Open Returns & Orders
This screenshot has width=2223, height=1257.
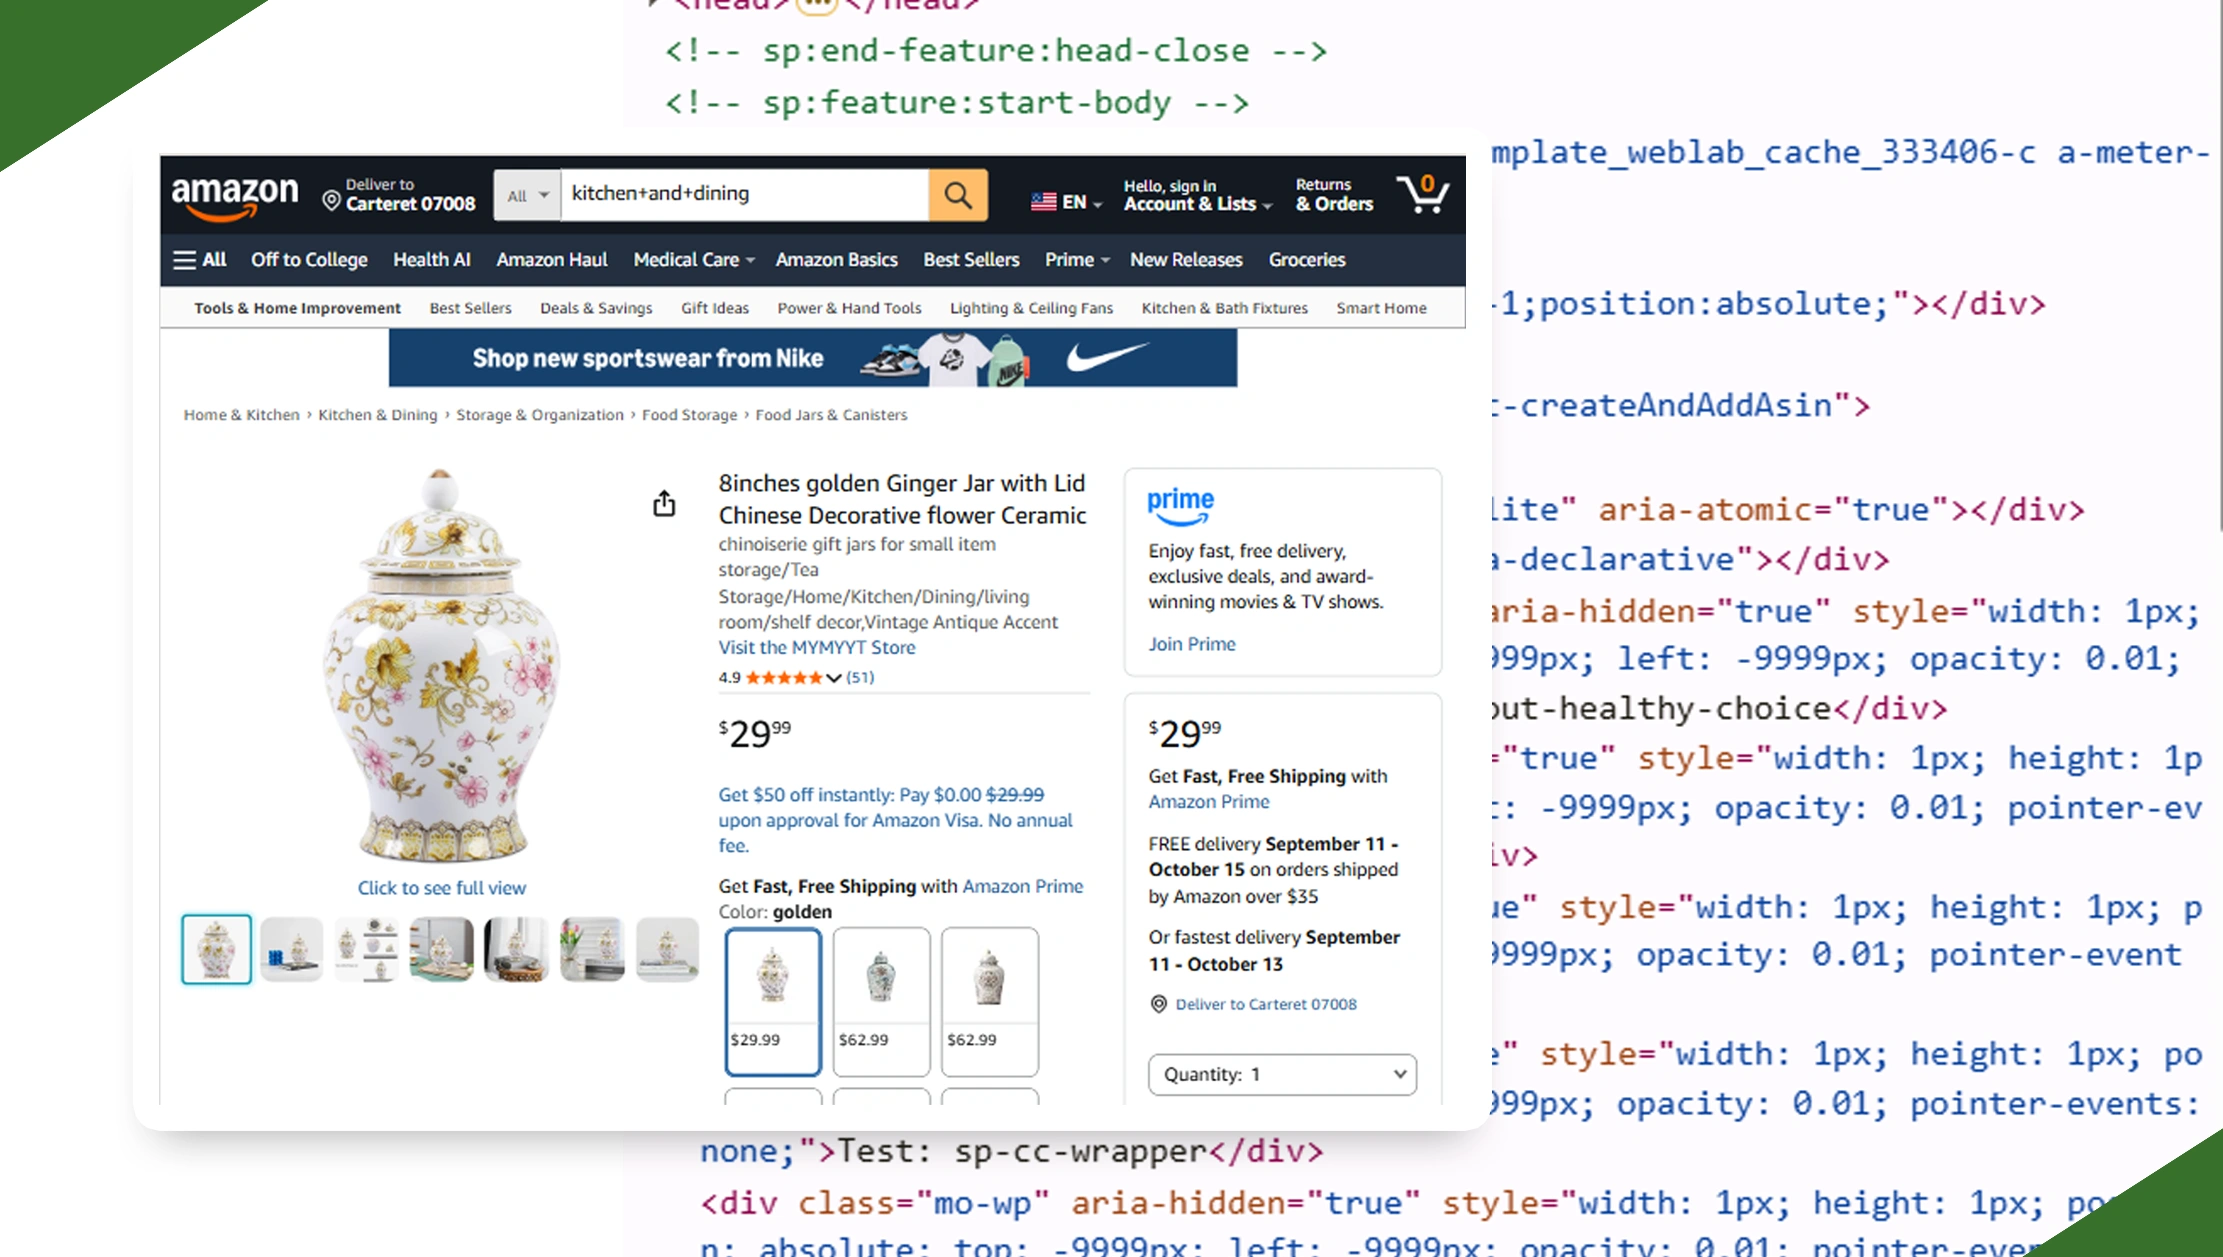pos(1334,194)
